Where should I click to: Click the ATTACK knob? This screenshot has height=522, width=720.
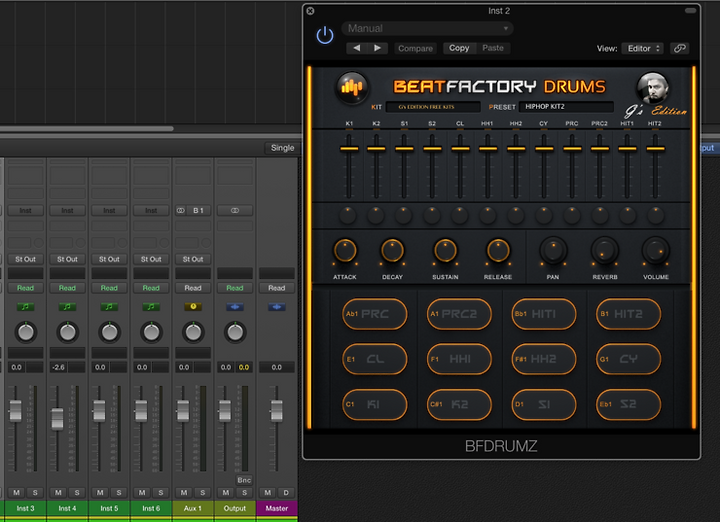point(345,250)
